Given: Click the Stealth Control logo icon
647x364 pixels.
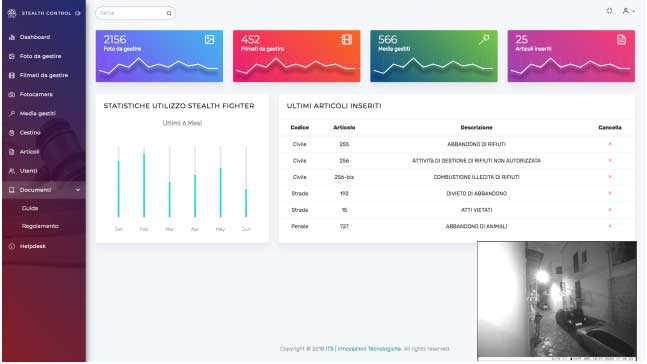Looking at the screenshot, I should (12, 13).
